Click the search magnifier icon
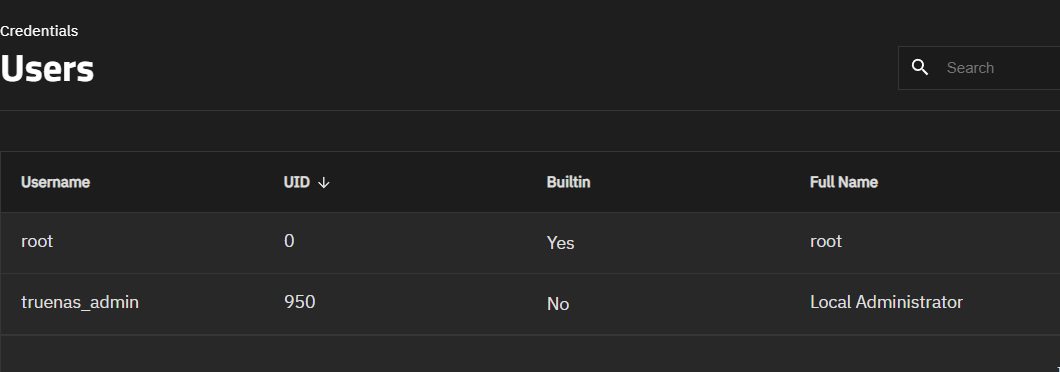The image size is (1060, 372). click(x=919, y=68)
